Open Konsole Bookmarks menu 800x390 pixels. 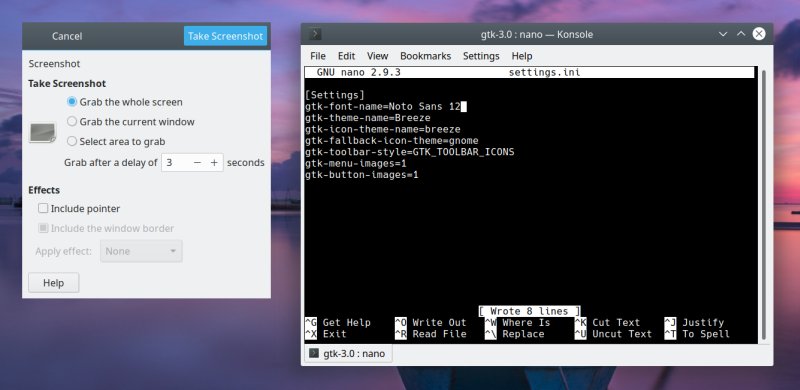tap(426, 56)
